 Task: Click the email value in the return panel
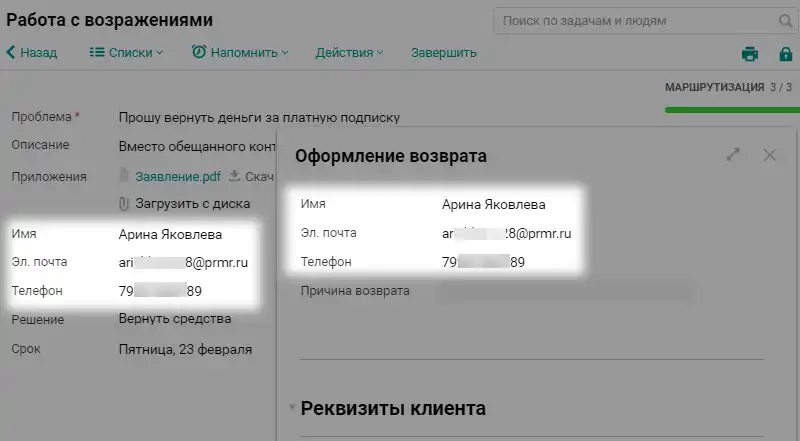coord(507,234)
